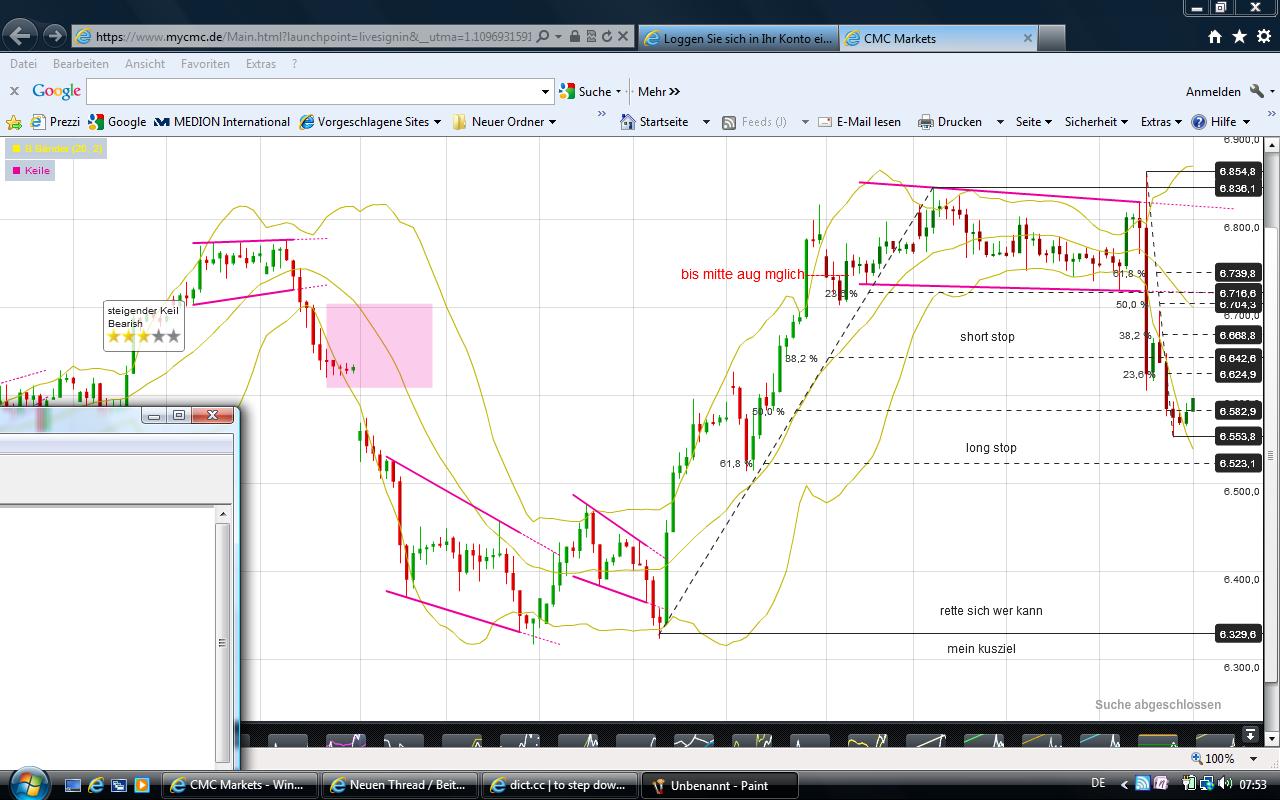
Task: Click the Google toolbar Suche button
Action: coord(589,91)
